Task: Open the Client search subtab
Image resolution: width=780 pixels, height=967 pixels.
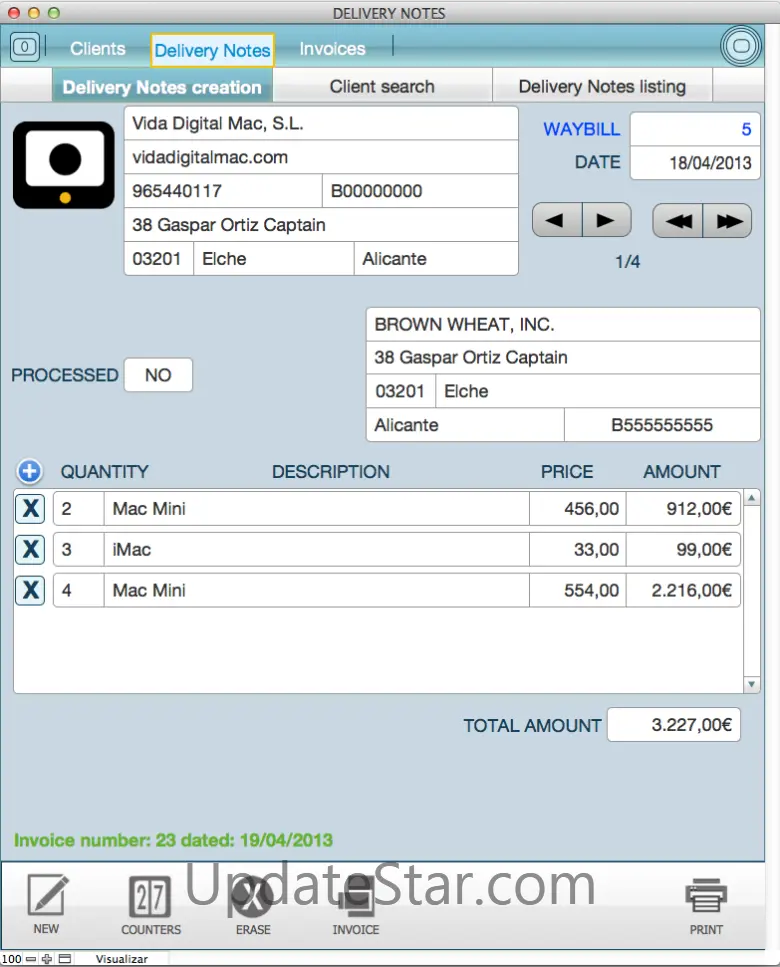Action: (382, 86)
